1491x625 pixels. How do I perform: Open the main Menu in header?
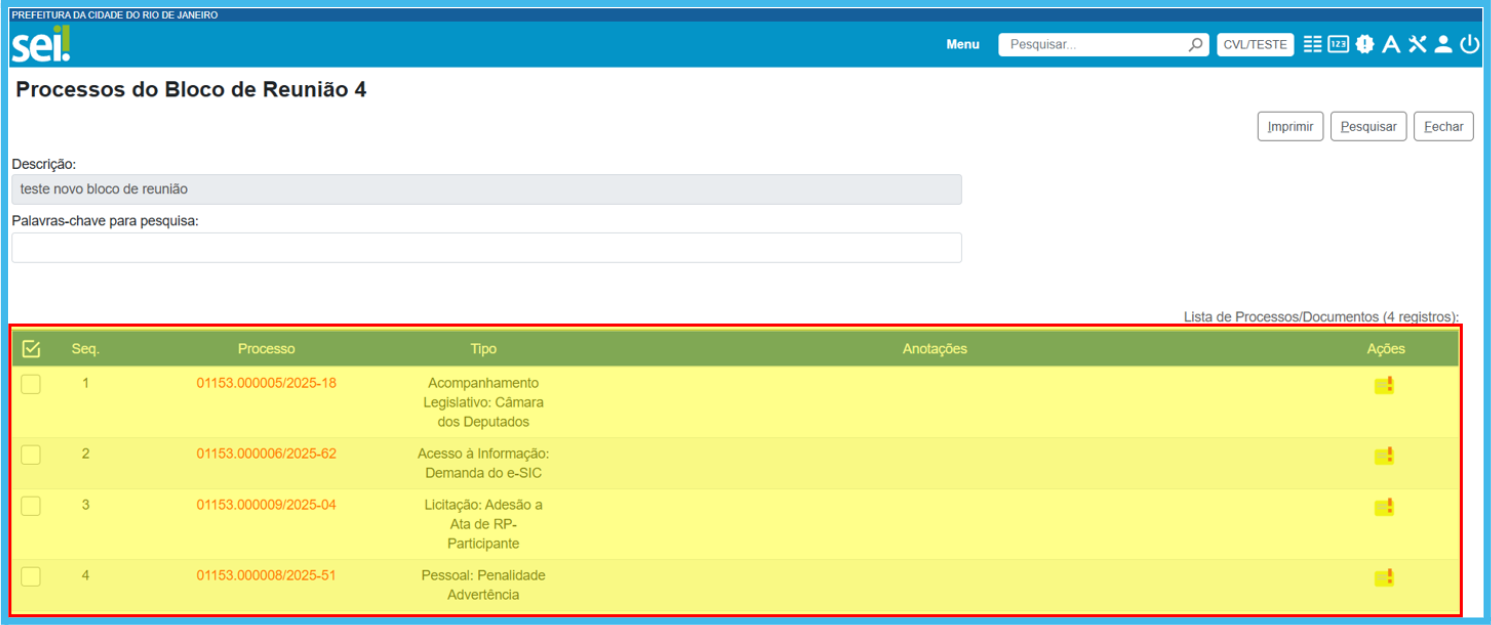point(962,44)
